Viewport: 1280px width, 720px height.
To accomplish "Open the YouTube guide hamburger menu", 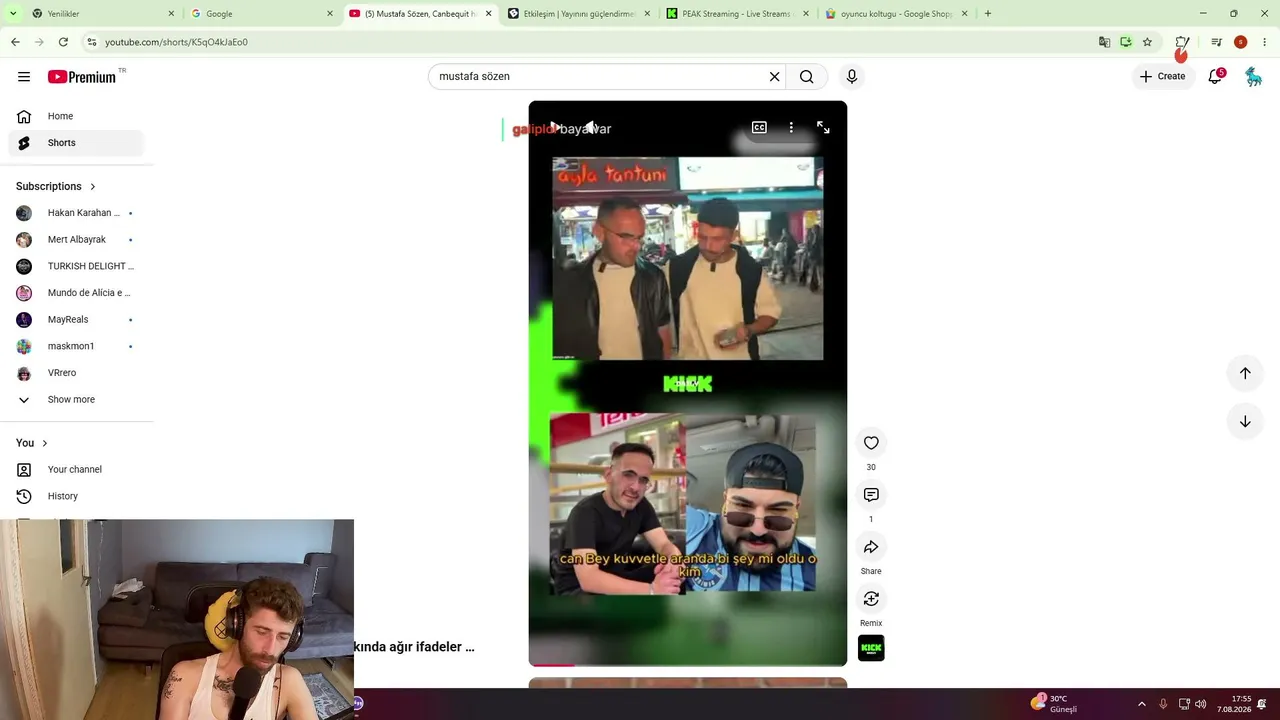I will tap(24, 77).
